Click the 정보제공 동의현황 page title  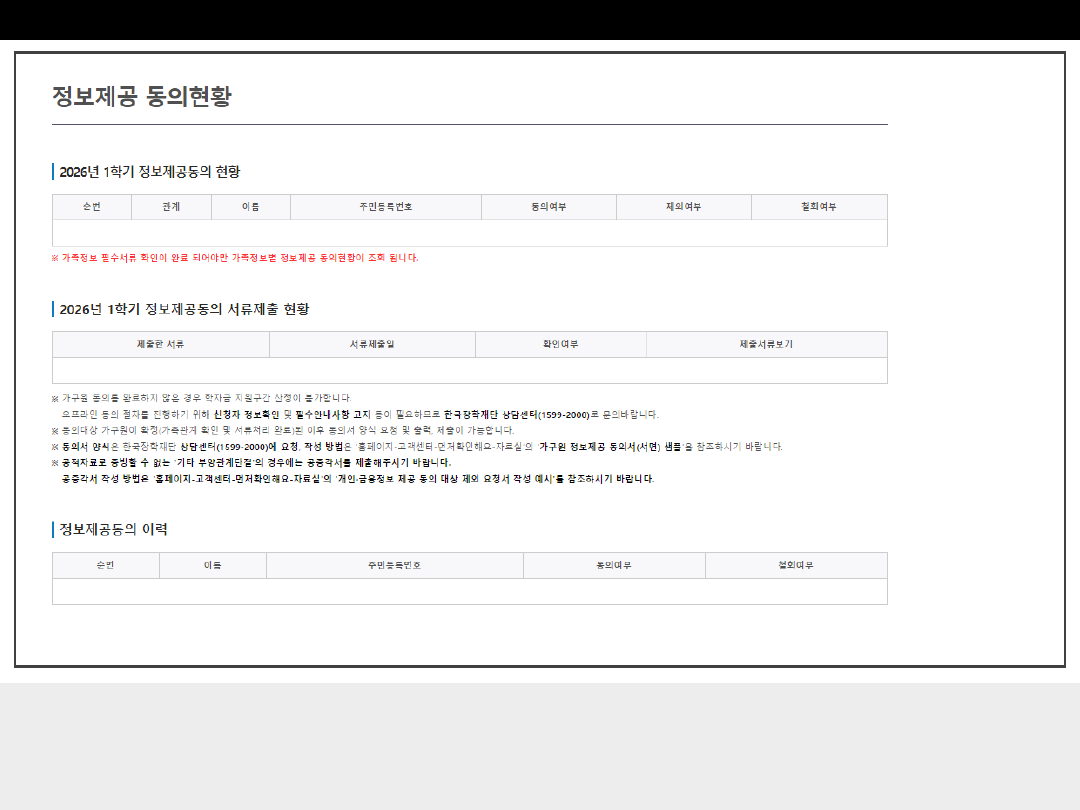(x=141, y=97)
